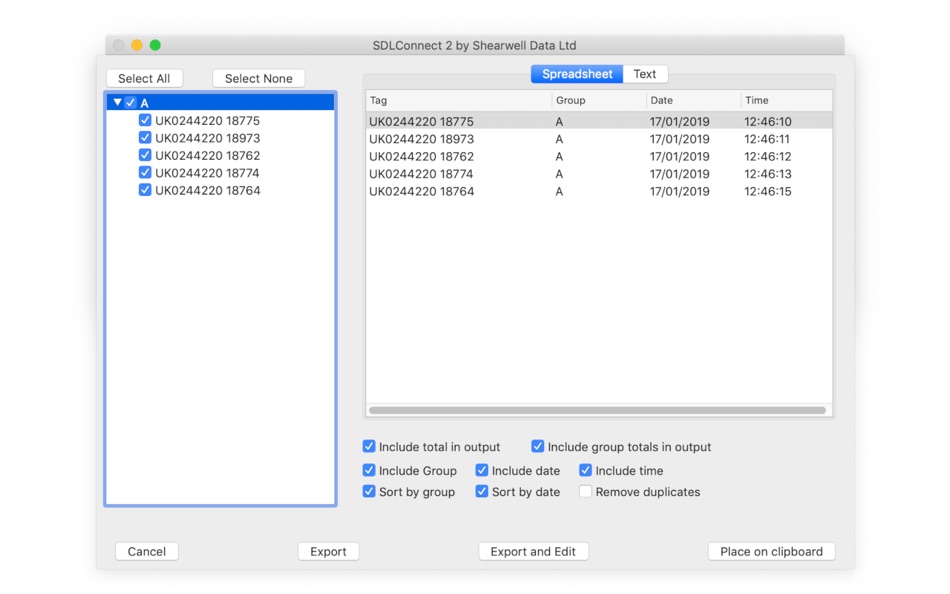Screen dimensions: 950x594
Task: Click time cell 12:46:15
Action: 768,192
